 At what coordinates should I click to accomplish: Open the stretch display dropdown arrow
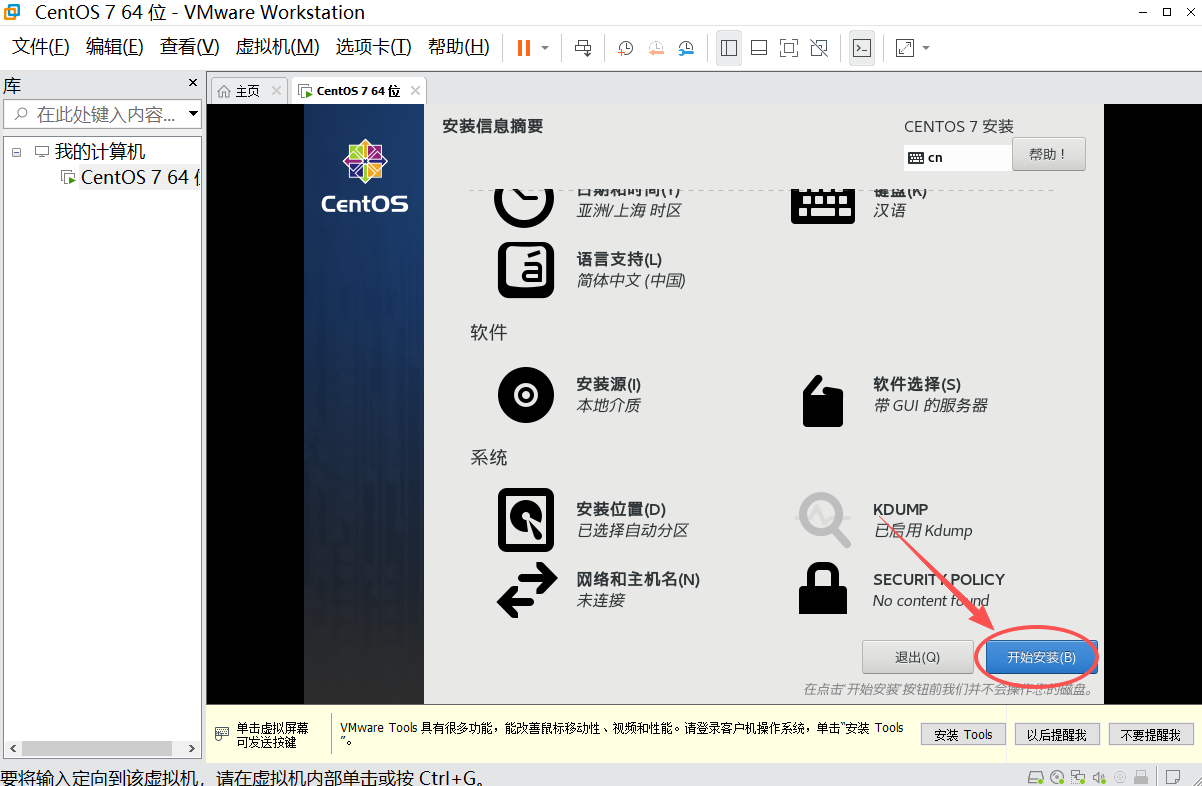click(x=926, y=48)
